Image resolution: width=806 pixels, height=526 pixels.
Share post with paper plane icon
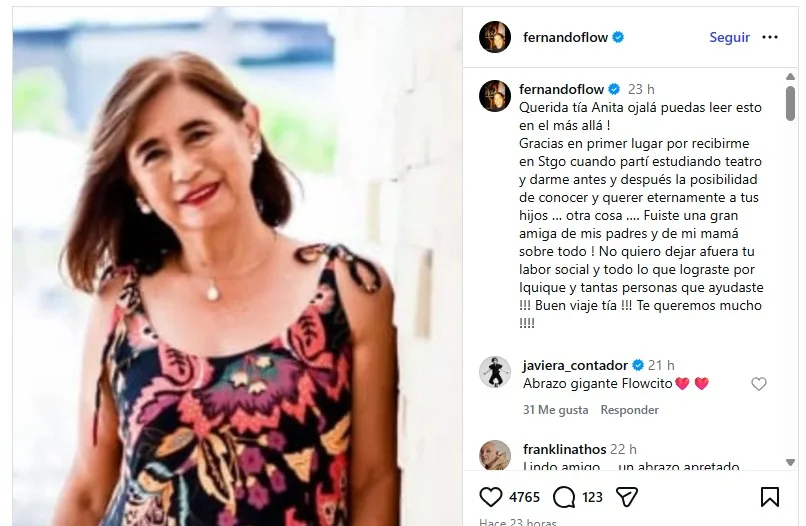(x=627, y=497)
